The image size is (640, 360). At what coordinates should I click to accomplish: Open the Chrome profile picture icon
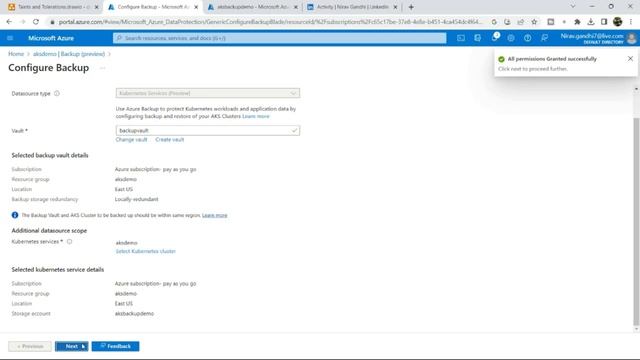pos(618,22)
